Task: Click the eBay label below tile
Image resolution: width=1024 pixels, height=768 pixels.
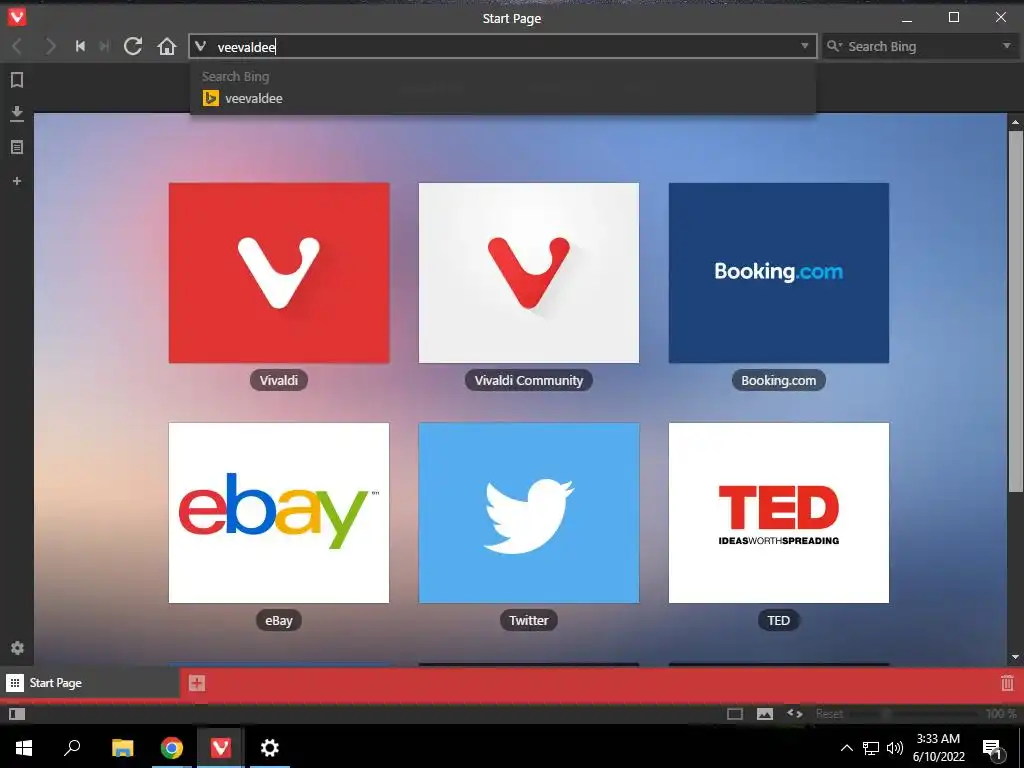Action: (279, 620)
